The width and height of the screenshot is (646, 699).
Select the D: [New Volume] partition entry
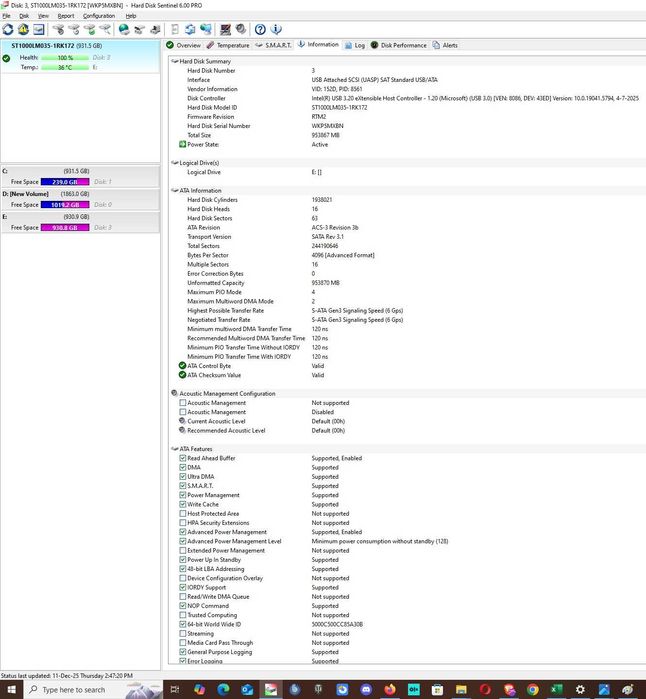[x=80, y=199]
